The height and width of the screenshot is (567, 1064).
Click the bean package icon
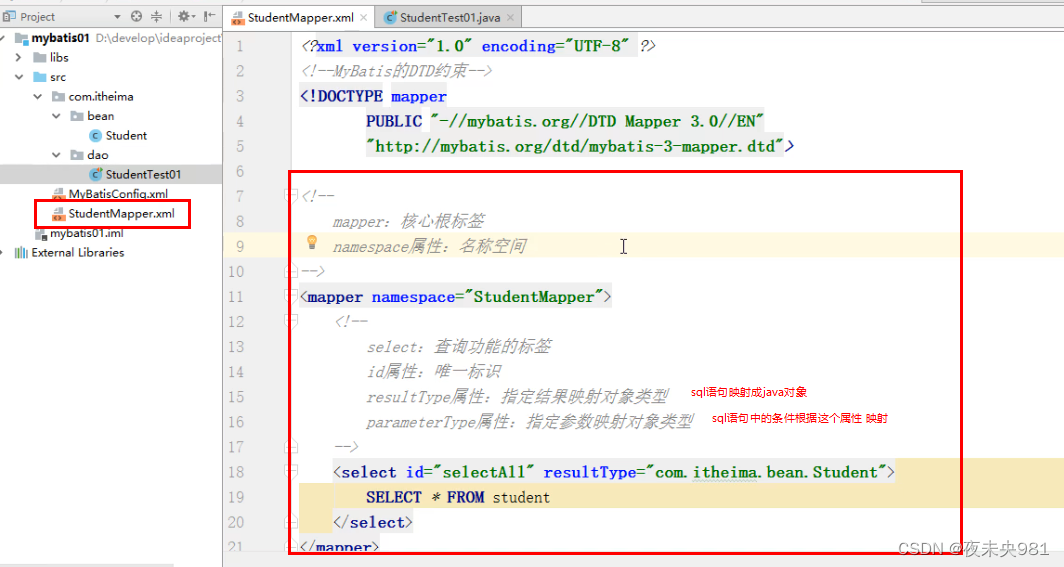pos(77,117)
